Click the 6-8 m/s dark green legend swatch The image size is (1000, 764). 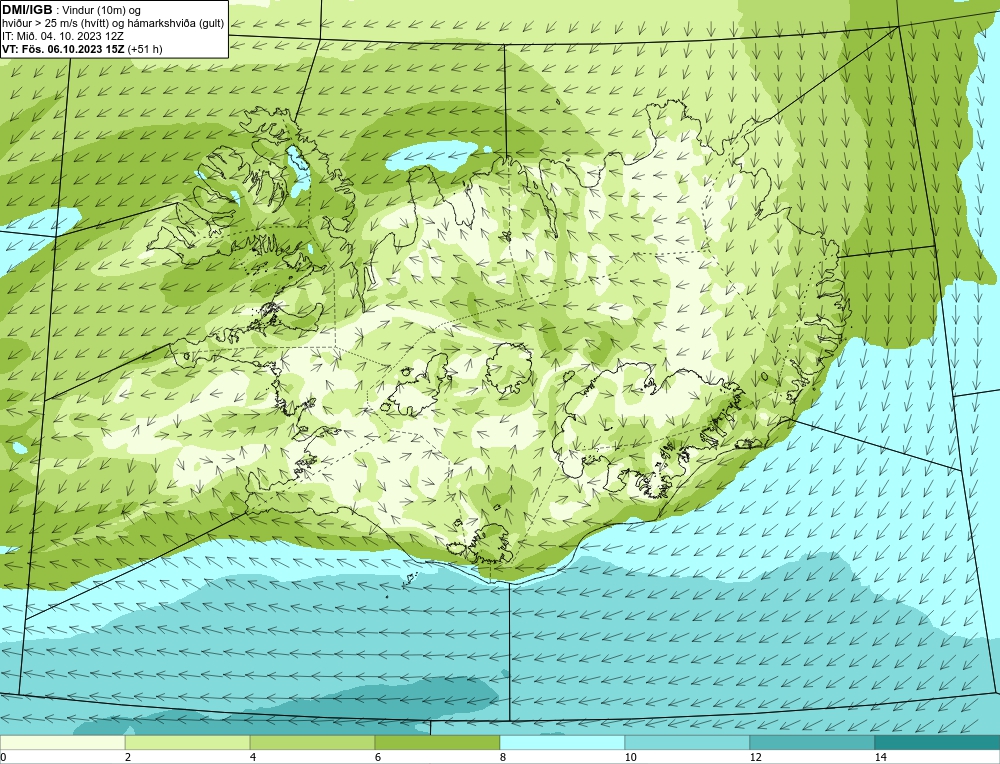(x=438, y=742)
